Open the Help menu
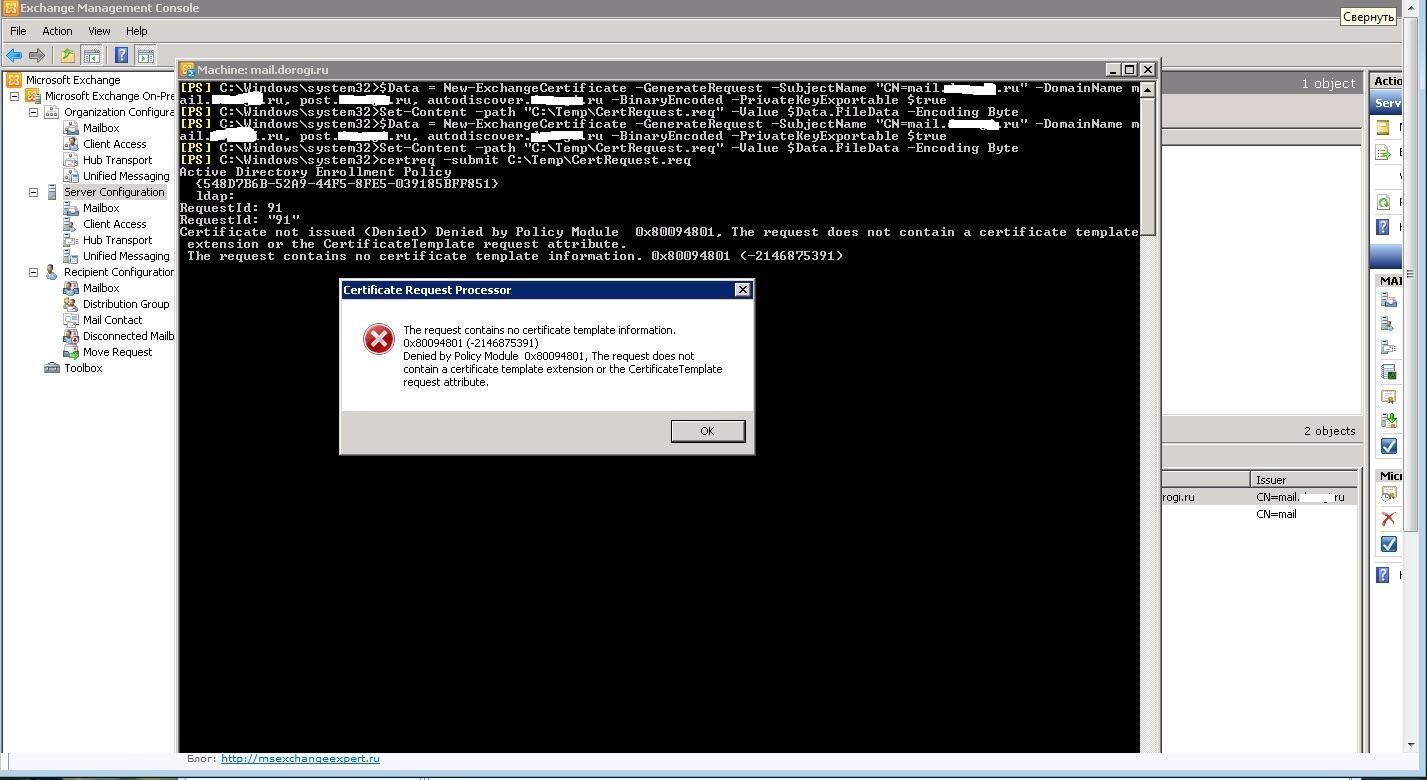This screenshot has width=1427, height=780. [x=137, y=31]
